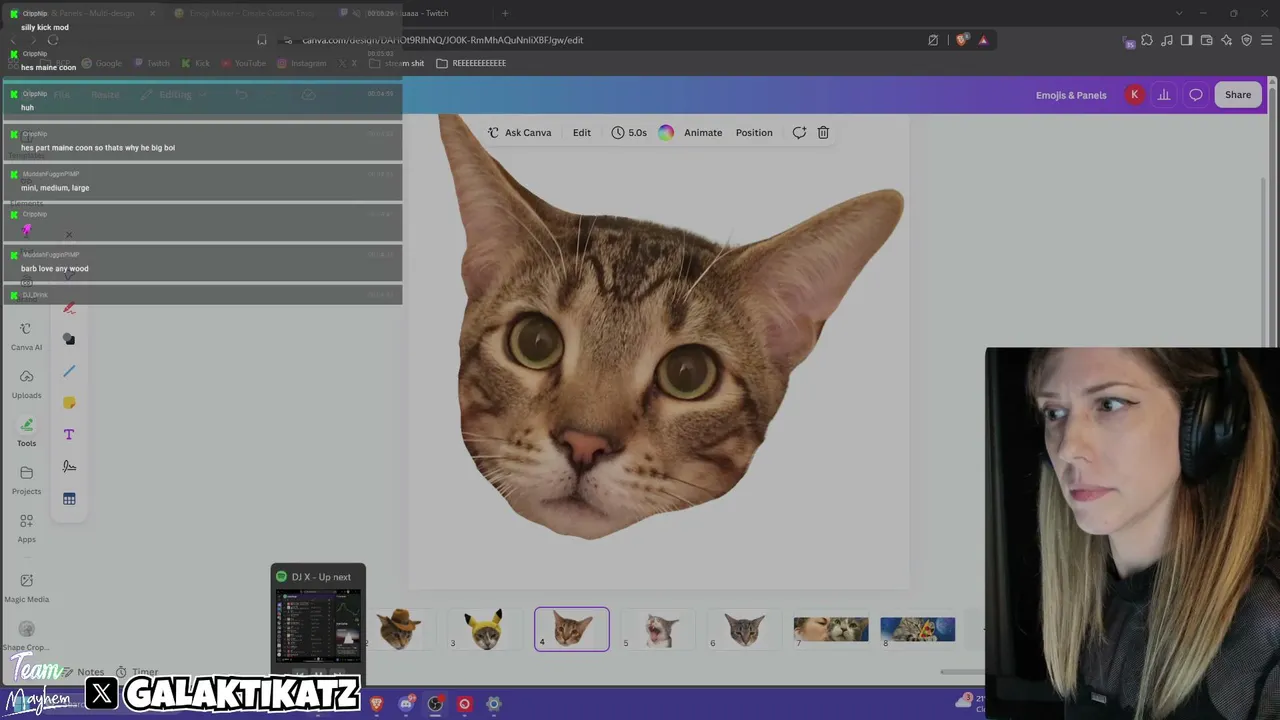
Task: Select the yellow sticky note tool
Action: coord(69,403)
